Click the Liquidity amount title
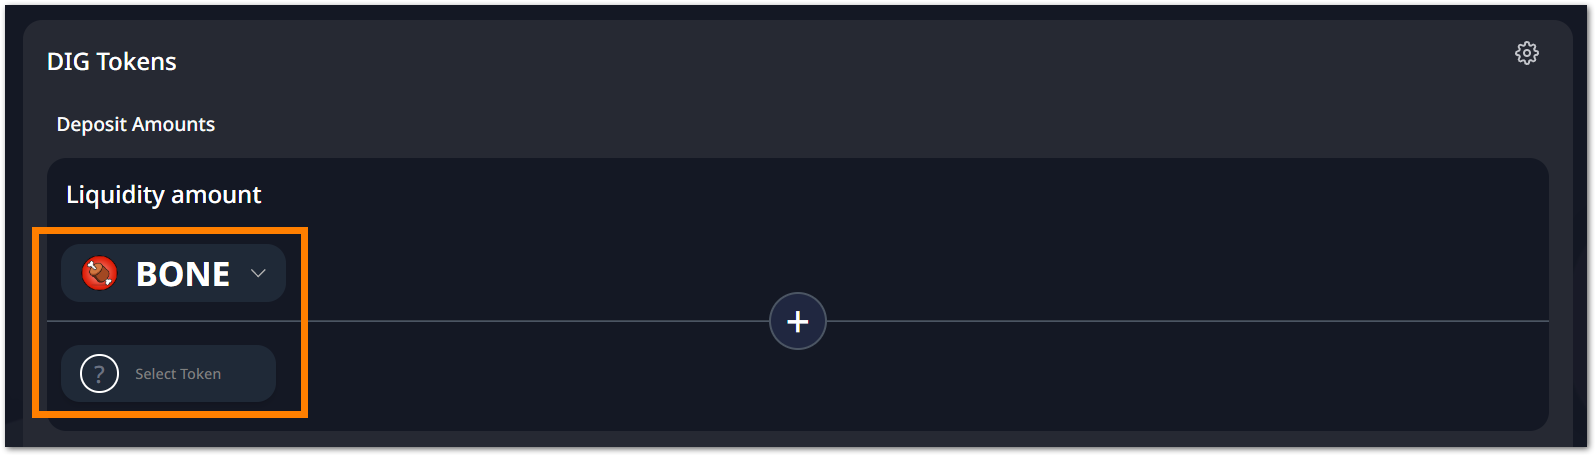1596x456 pixels. (x=163, y=195)
